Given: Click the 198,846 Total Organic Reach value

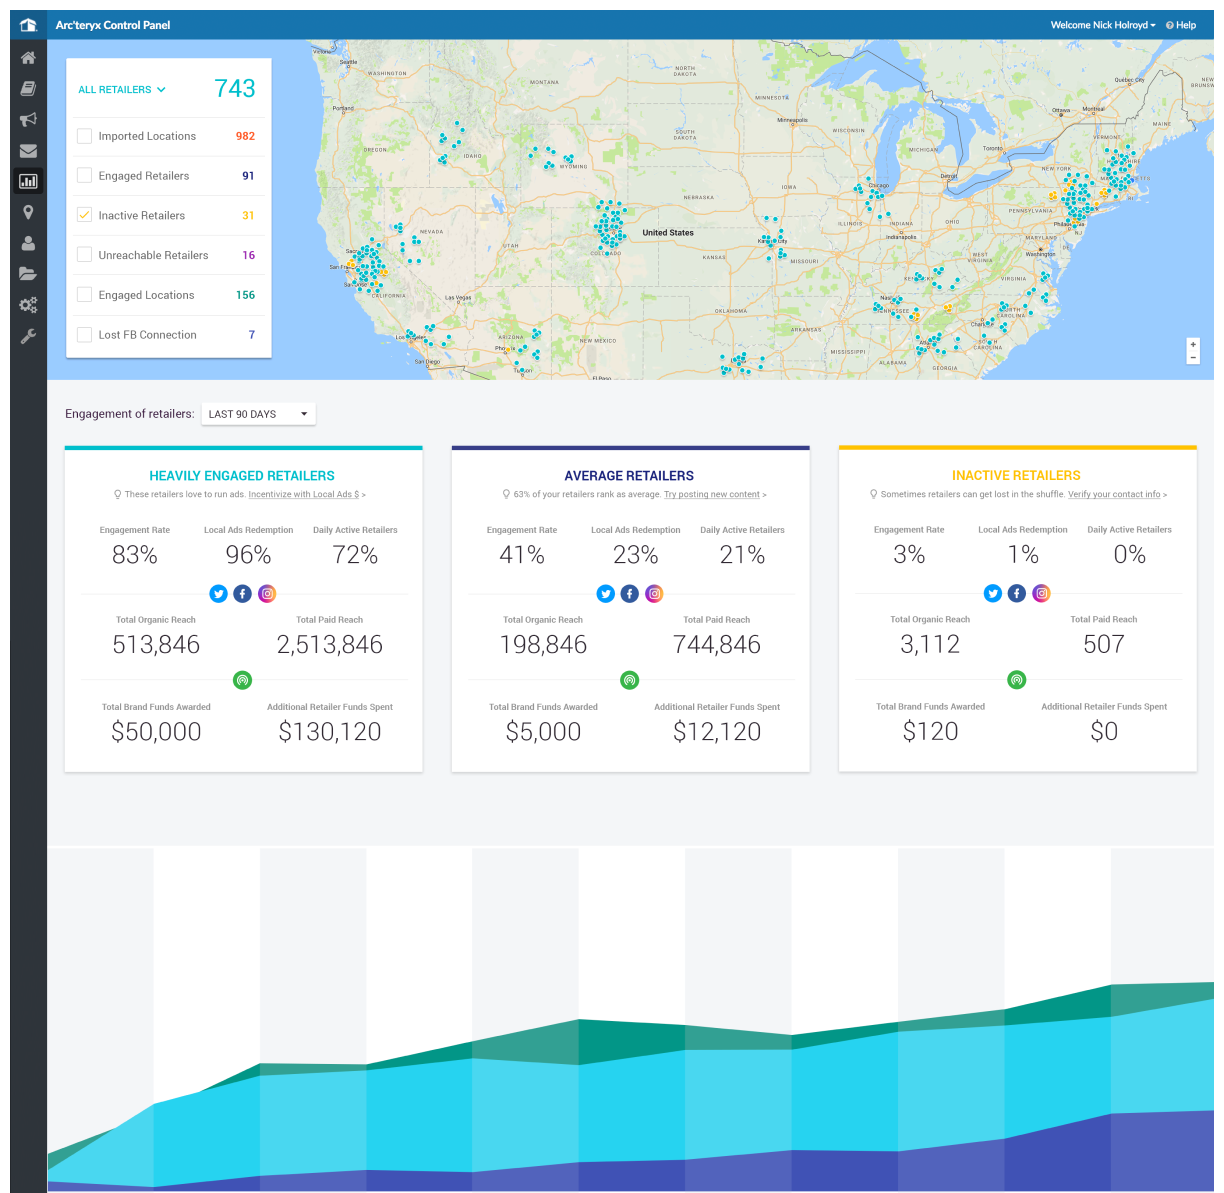Looking at the screenshot, I should pos(543,645).
